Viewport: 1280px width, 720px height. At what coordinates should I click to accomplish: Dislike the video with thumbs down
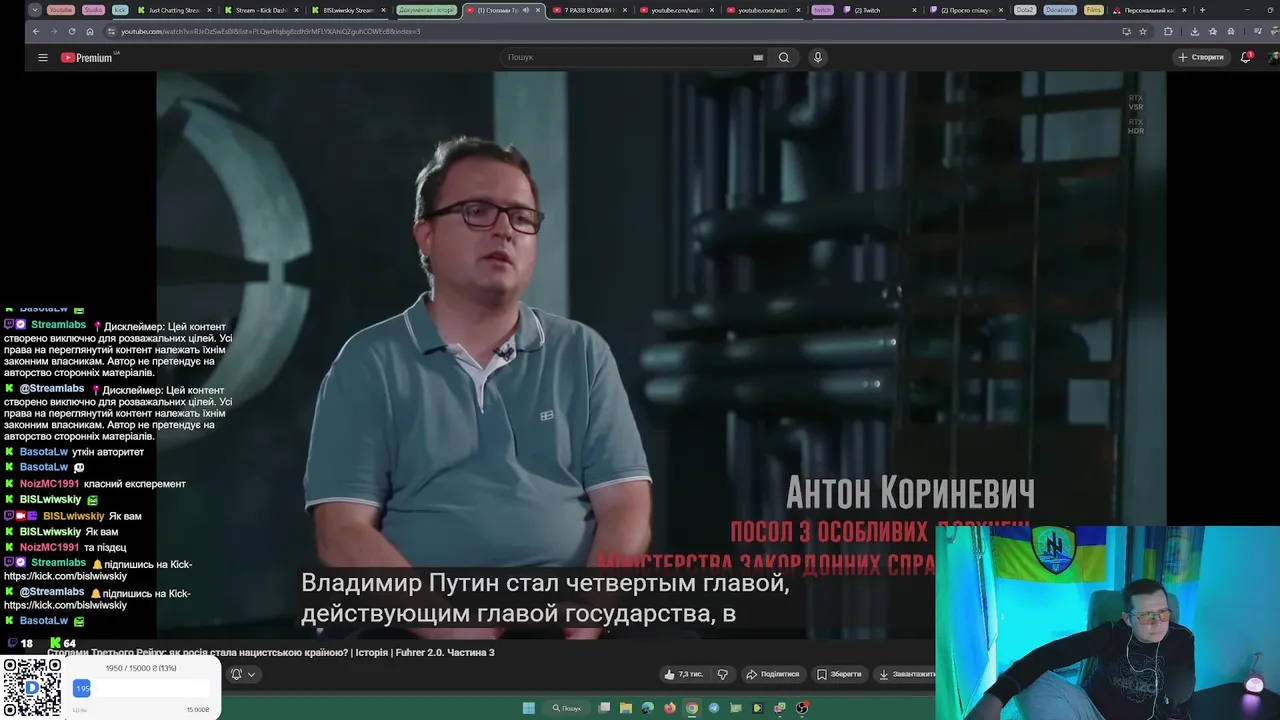[x=722, y=674]
